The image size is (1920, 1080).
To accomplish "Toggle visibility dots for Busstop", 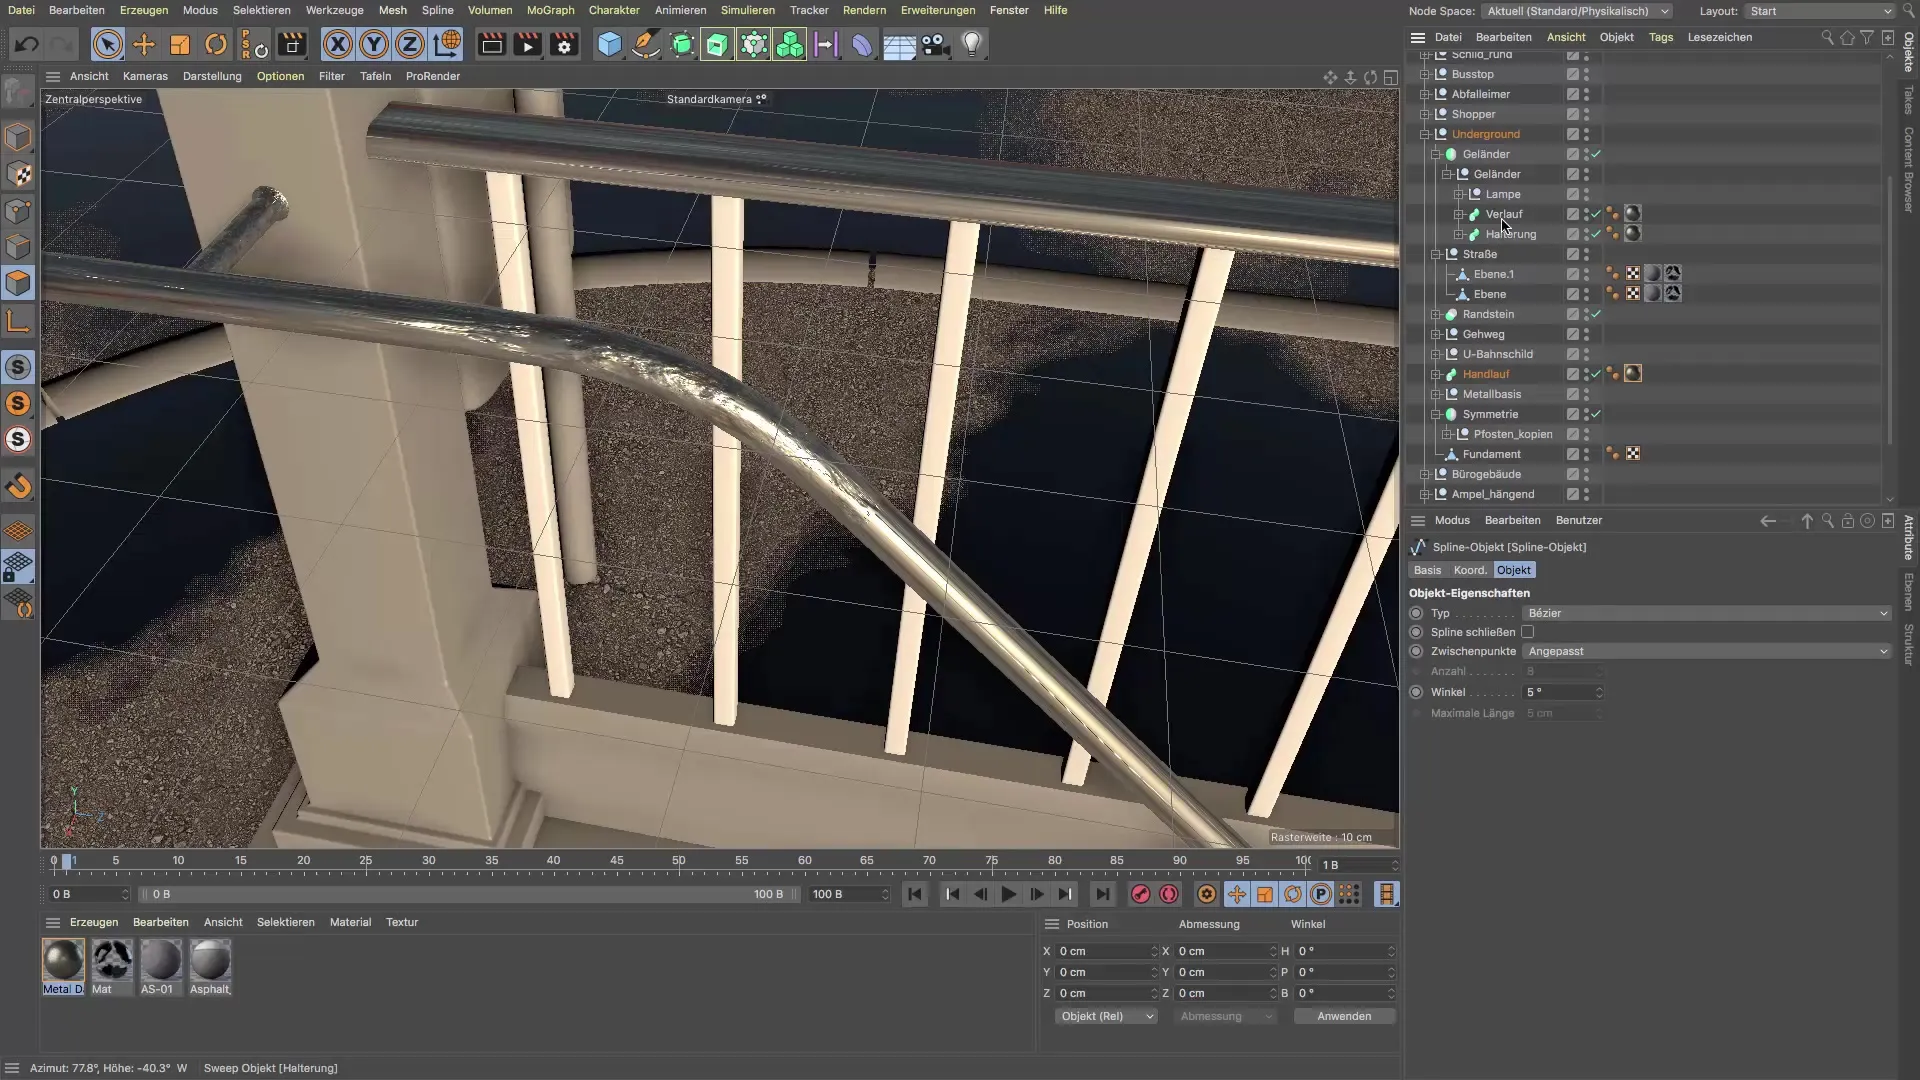I will (1586, 74).
